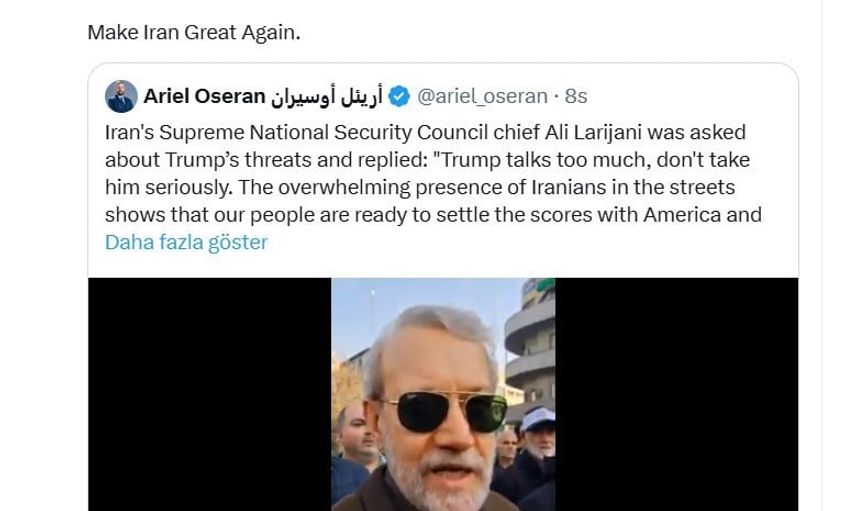
Task: Click Ariel Oseran's profile avatar
Action: (121, 96)
